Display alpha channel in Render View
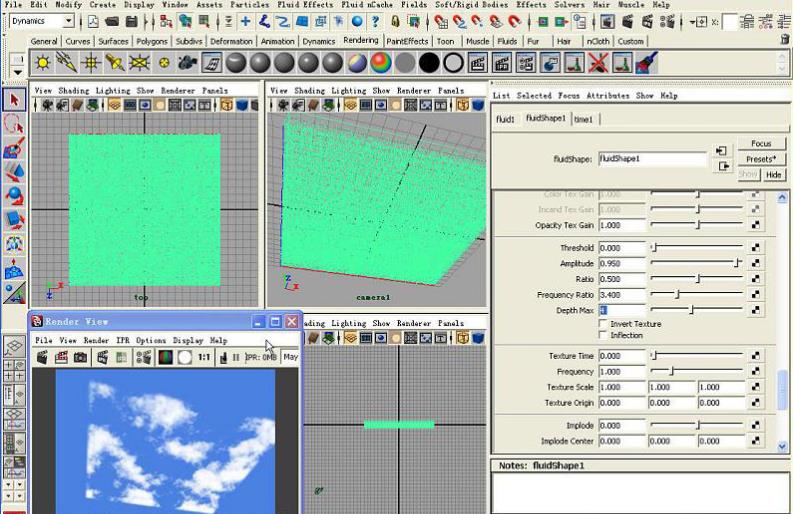793x514 pixels. click(185, 357)
